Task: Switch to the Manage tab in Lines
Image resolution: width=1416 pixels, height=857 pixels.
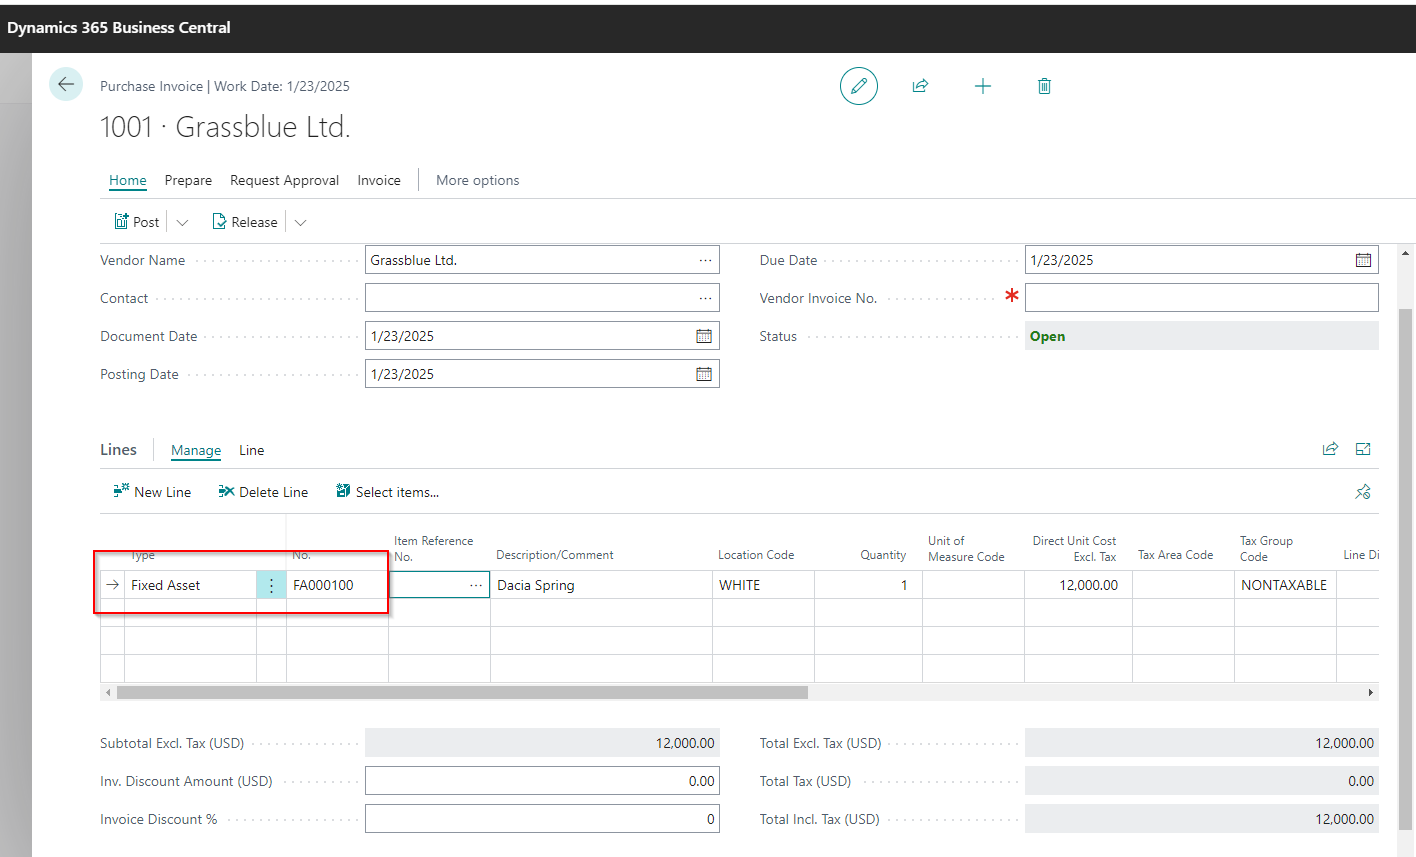Action: click(196, 450)
